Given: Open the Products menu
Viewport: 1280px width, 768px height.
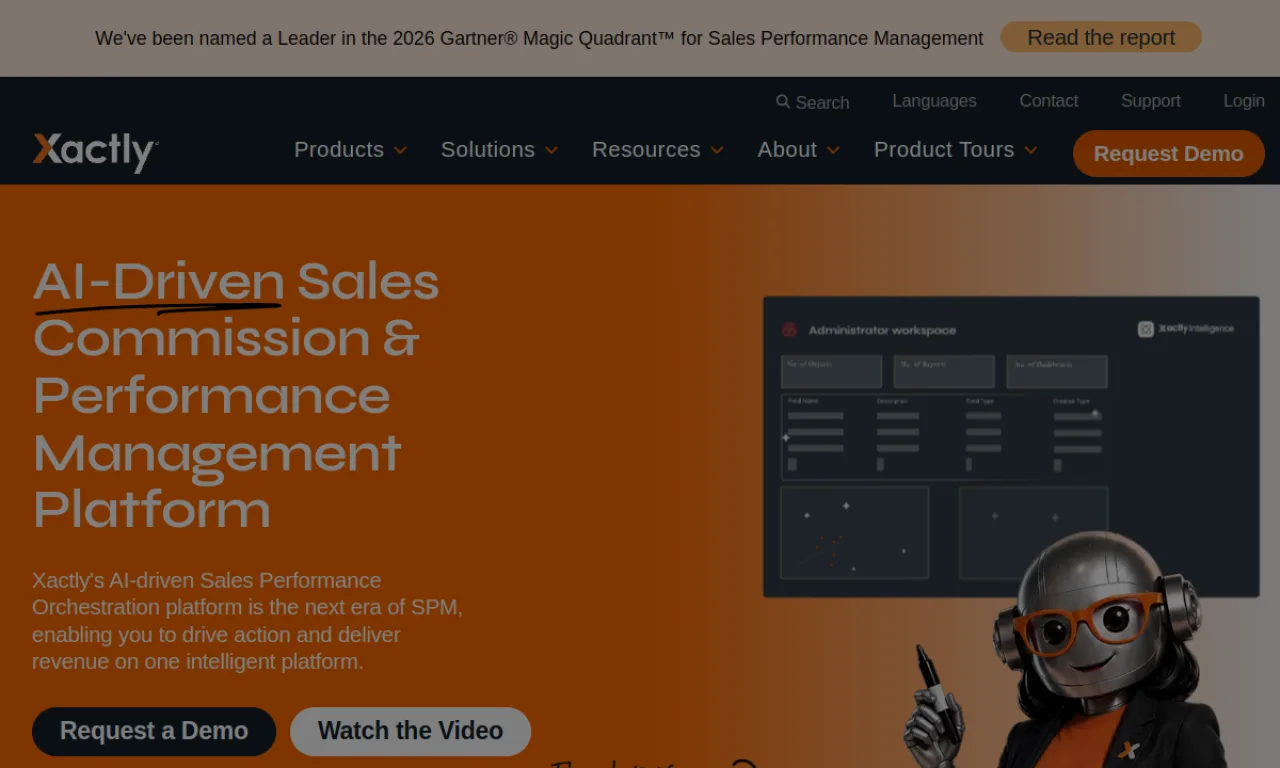Looking at the screenshot, I should [339, 150].
